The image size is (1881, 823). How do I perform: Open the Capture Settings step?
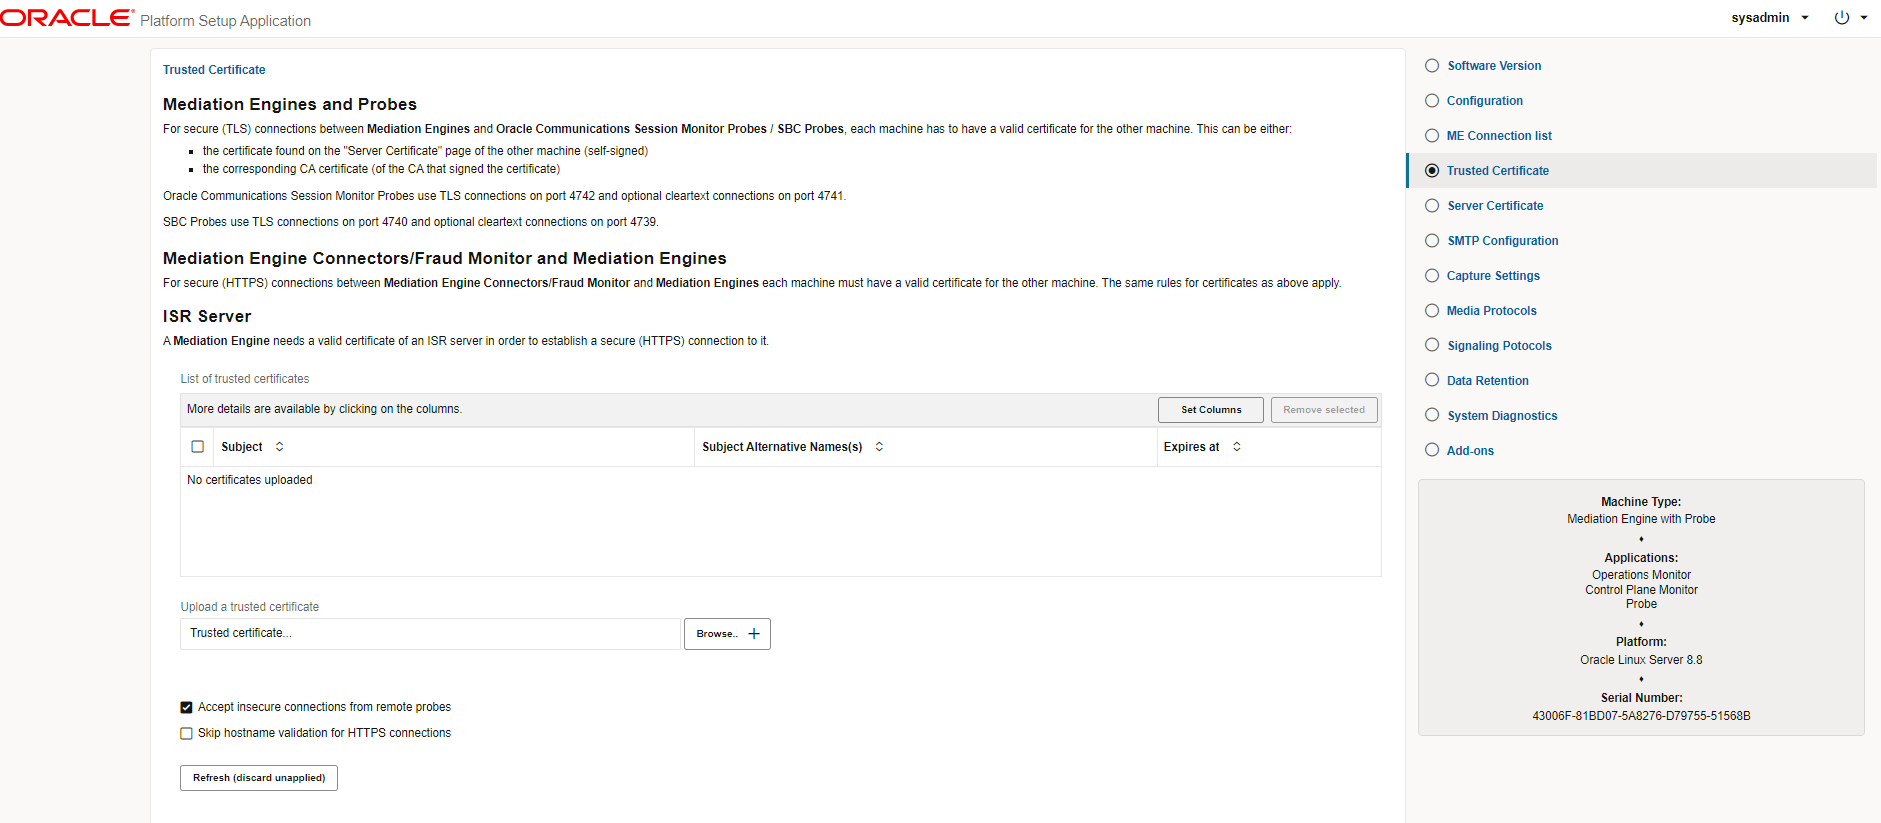[1493, 276]
